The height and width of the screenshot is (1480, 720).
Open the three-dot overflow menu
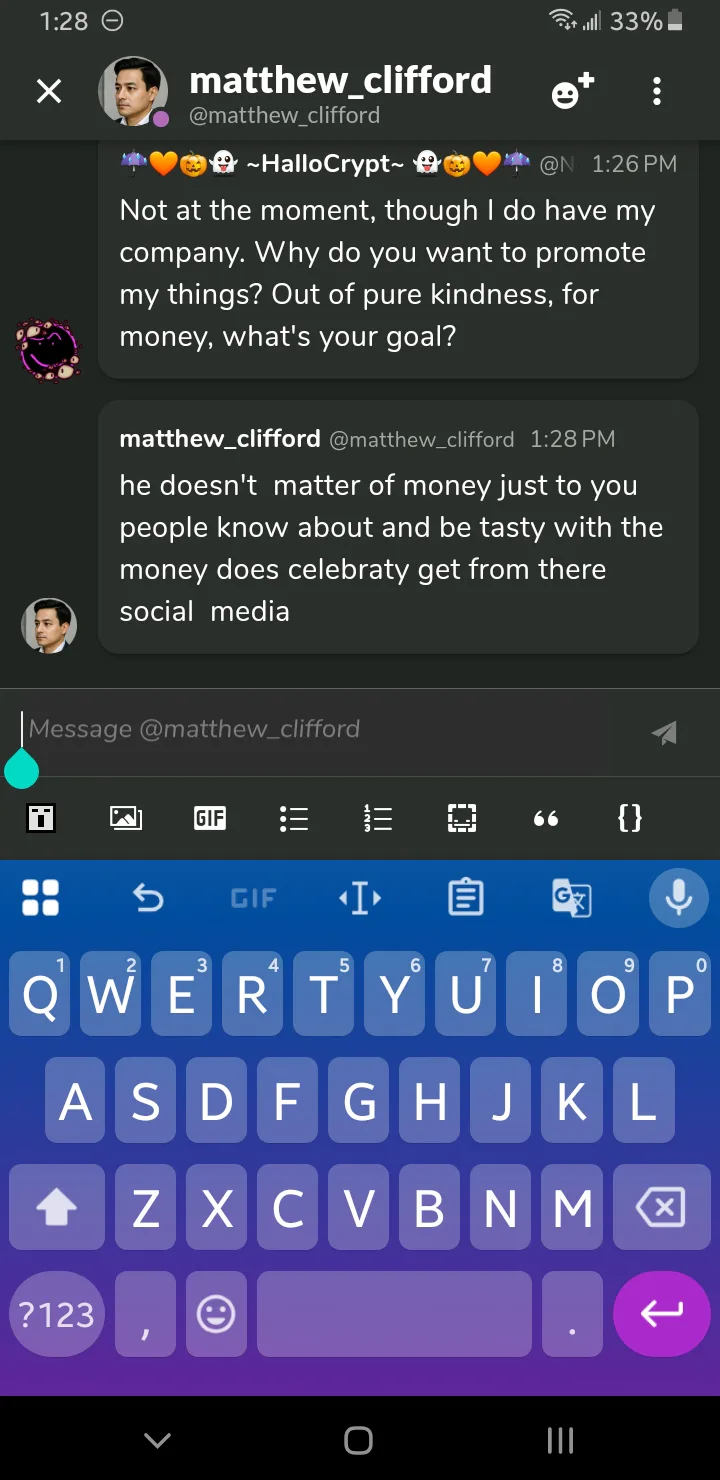pyautogui.click(x=657, y=93)
